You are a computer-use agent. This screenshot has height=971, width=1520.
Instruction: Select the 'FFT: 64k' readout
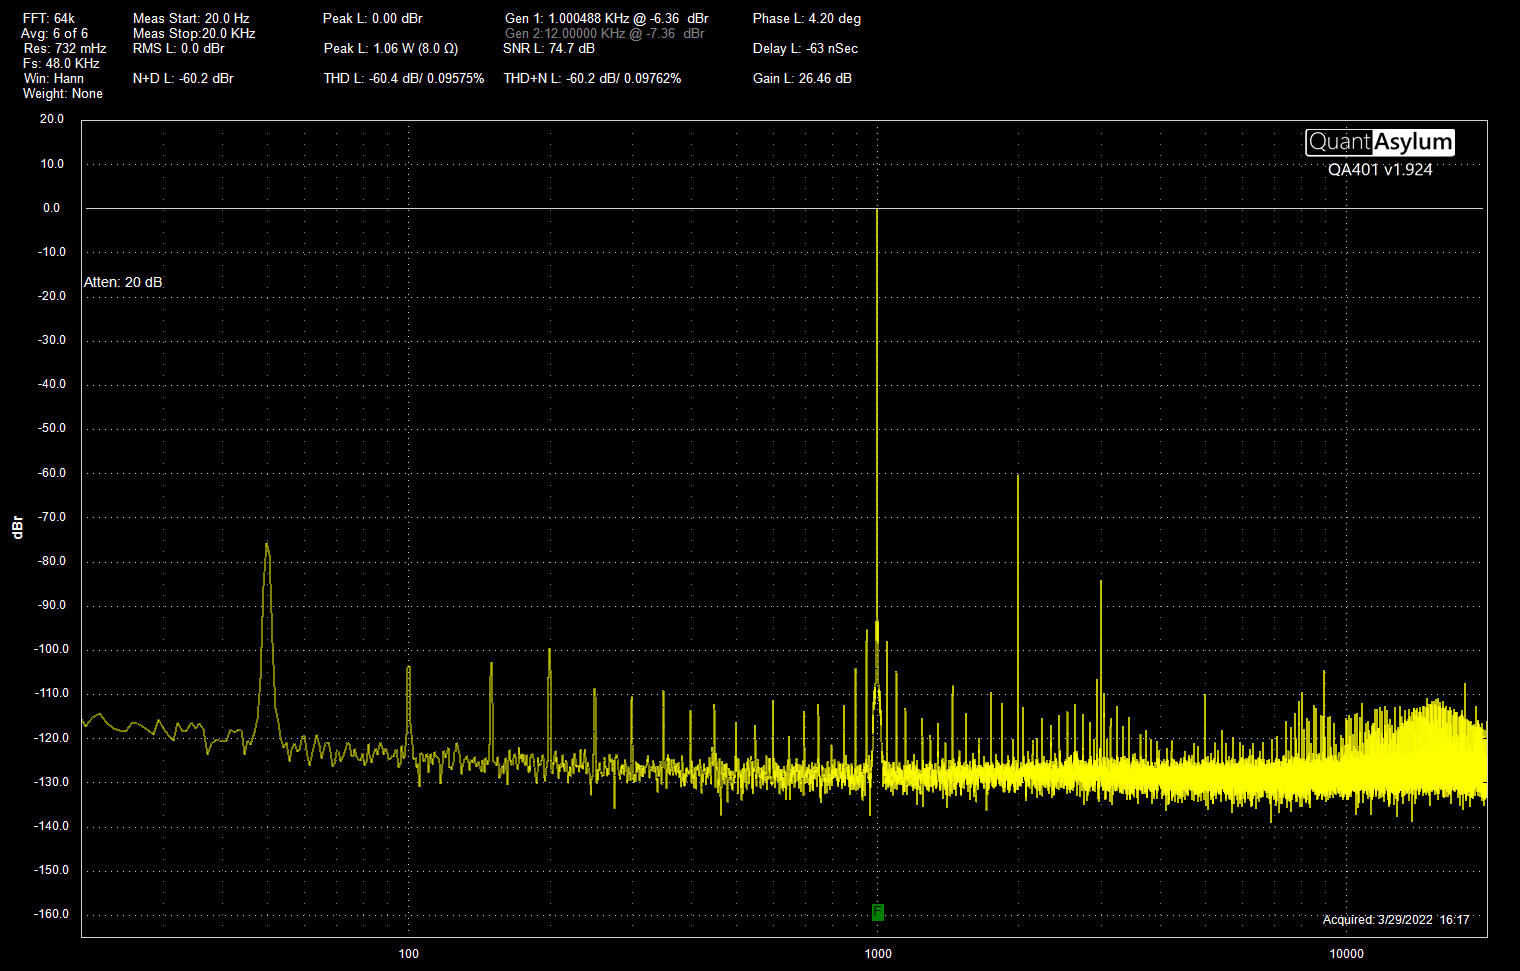[x=49, y=18]
